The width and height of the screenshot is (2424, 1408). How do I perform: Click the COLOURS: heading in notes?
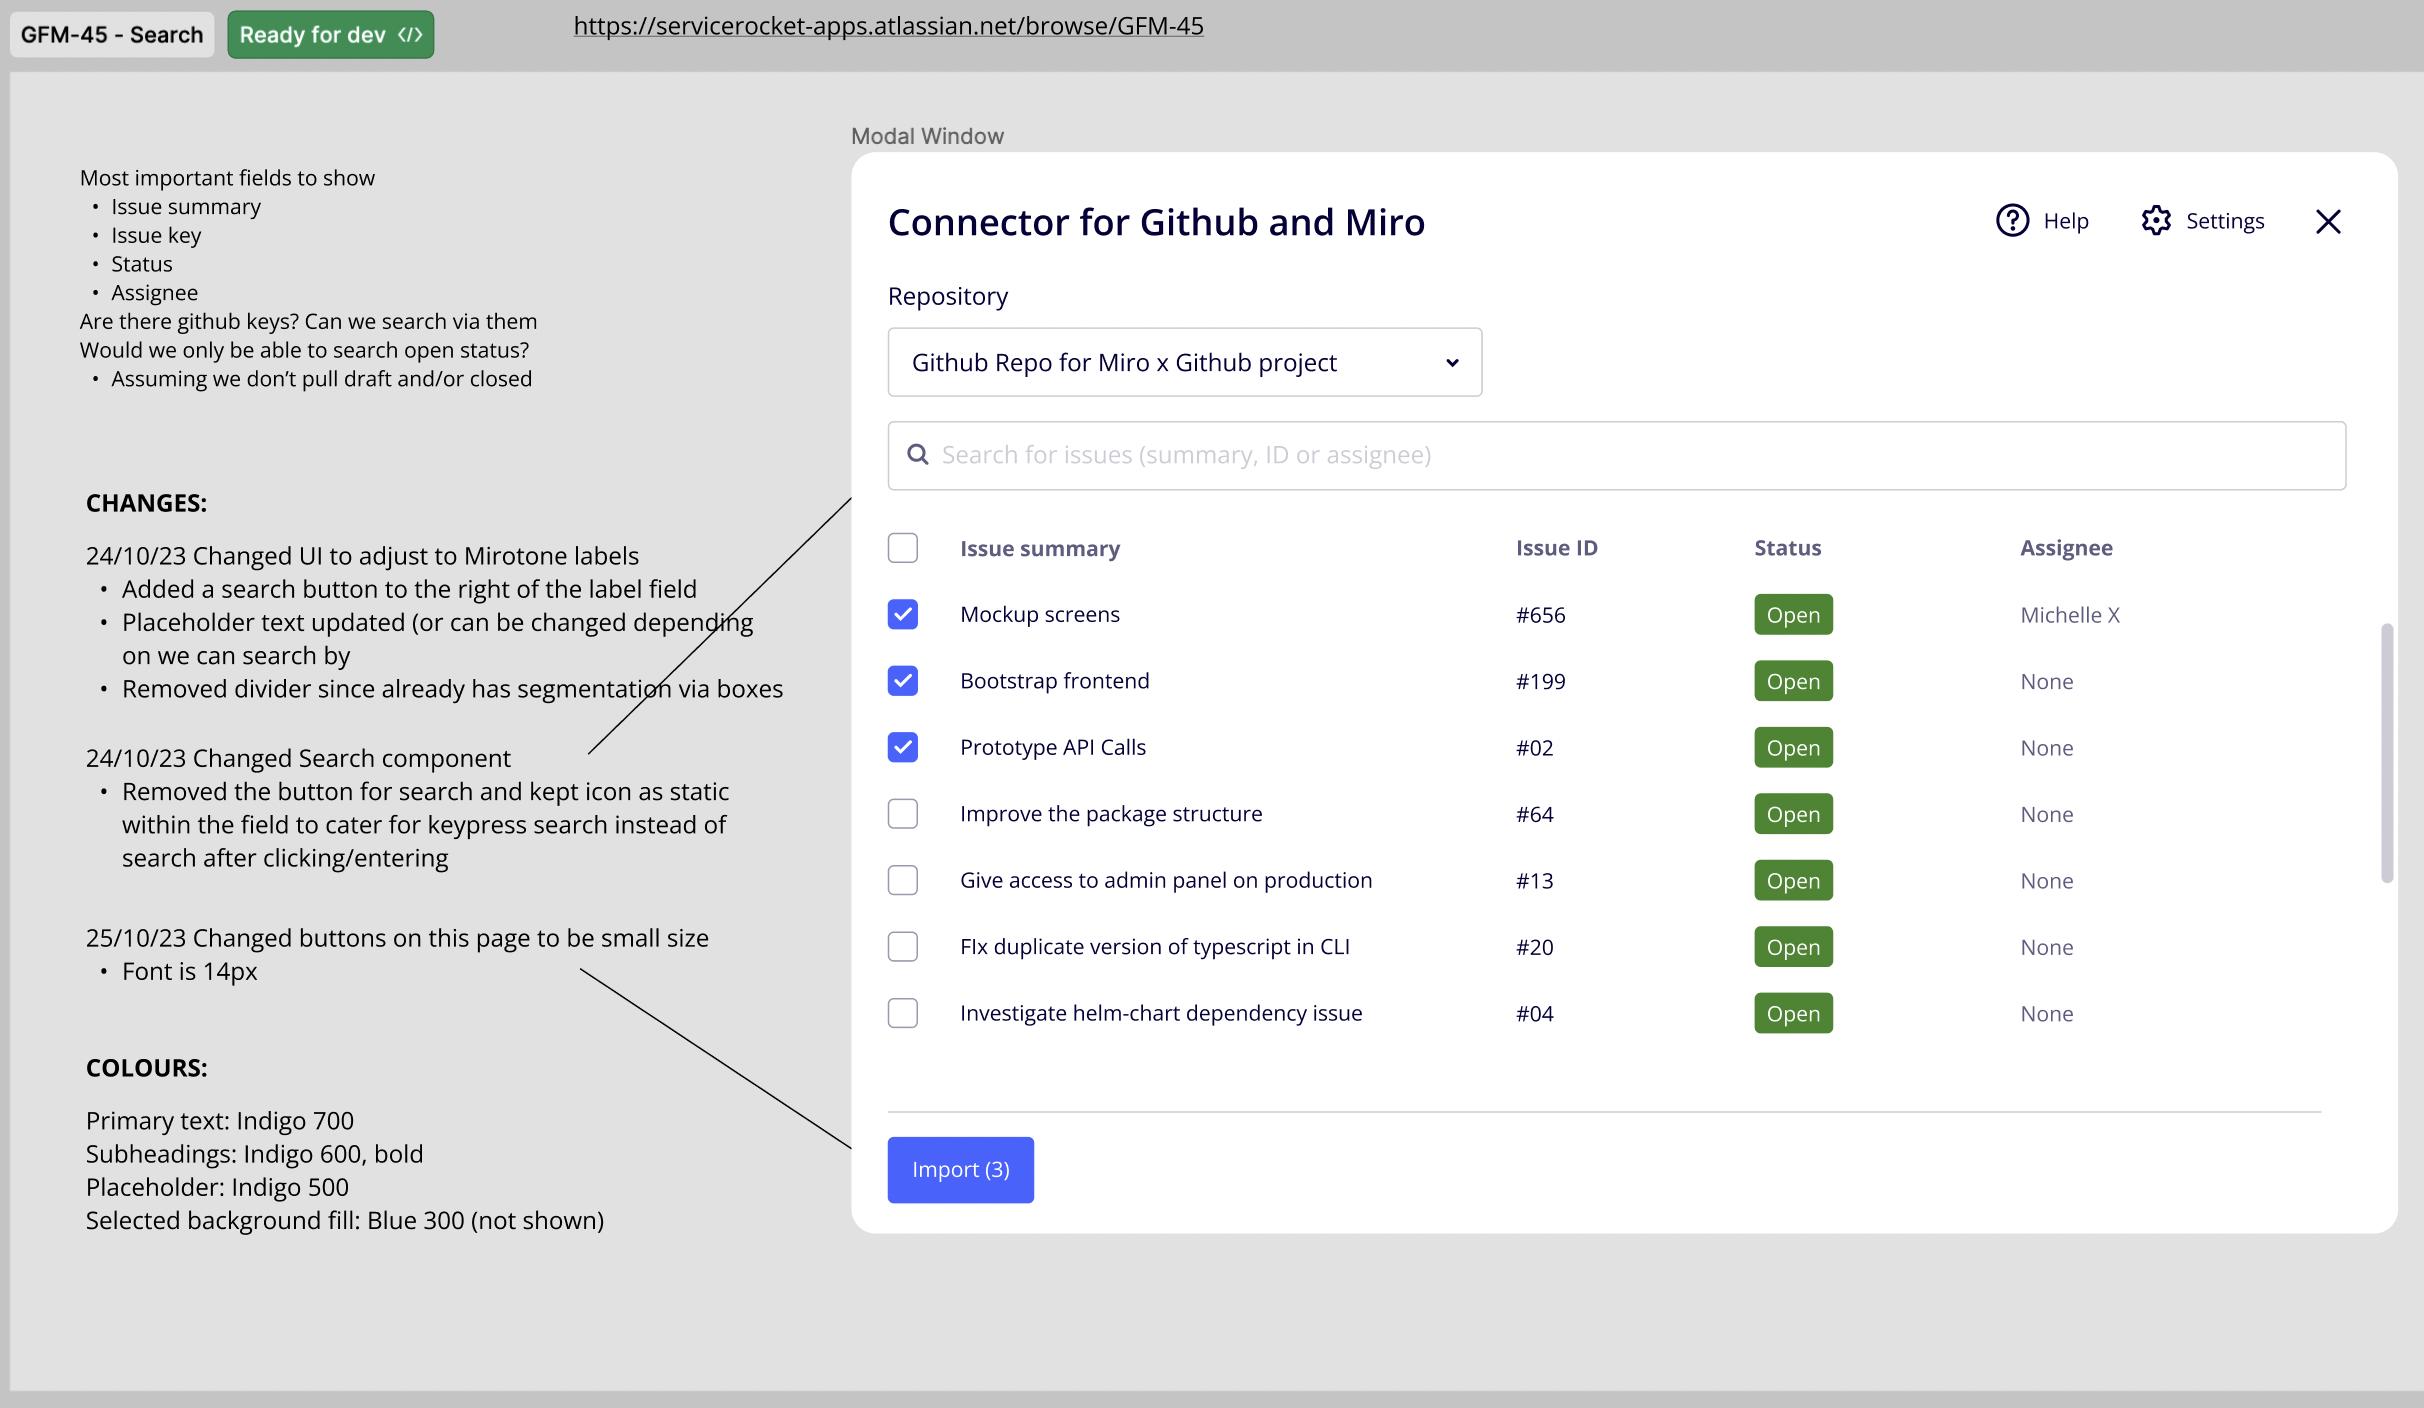tap(147, 1068)
